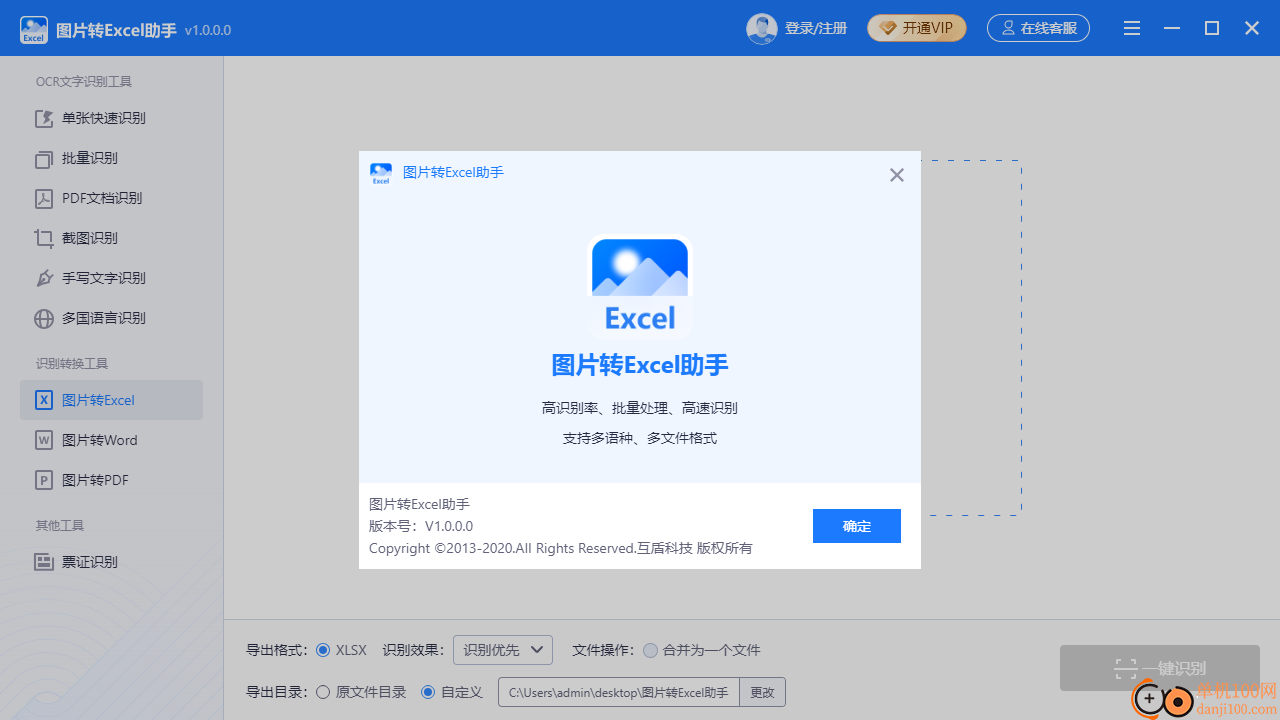Open 批量识别 in sidebar
The height and width of the screenshot is (720, 1280).
pyautogui.click(x=111, y=158)
